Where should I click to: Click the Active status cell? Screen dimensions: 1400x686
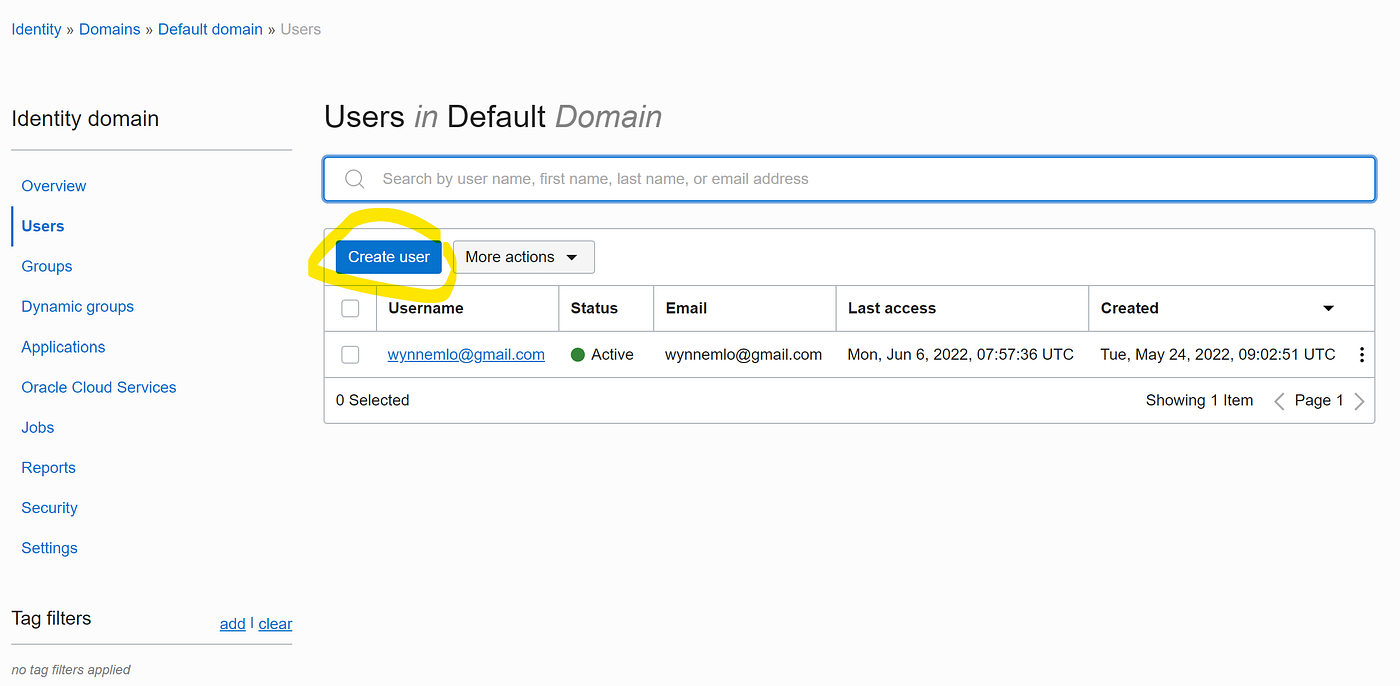602,354
